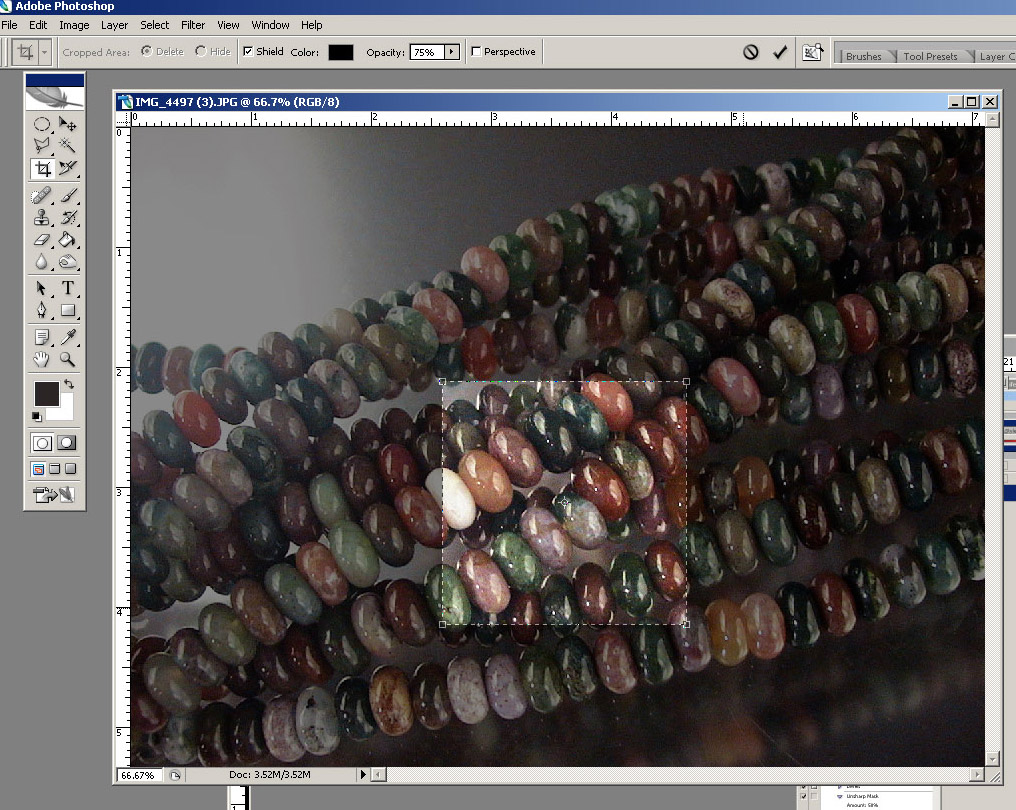Select the Path Selection tool
This screenshot has height=810, width=1016.
41,288
